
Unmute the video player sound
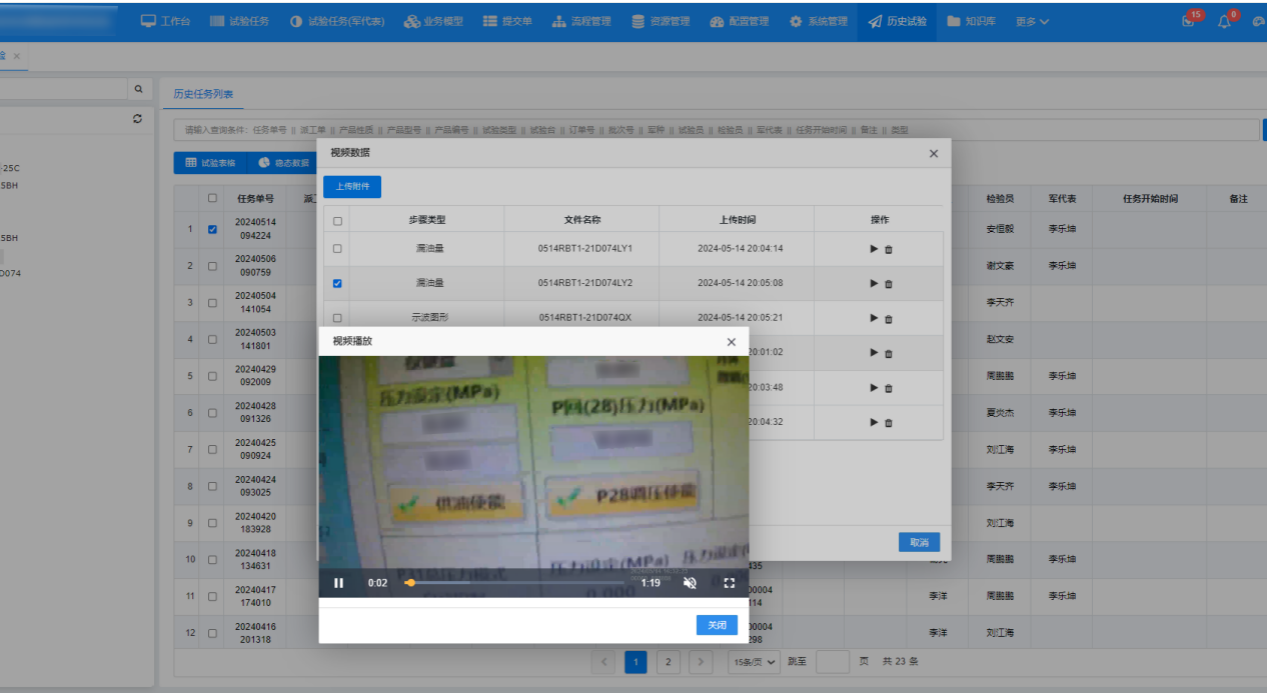coord(689,583)
